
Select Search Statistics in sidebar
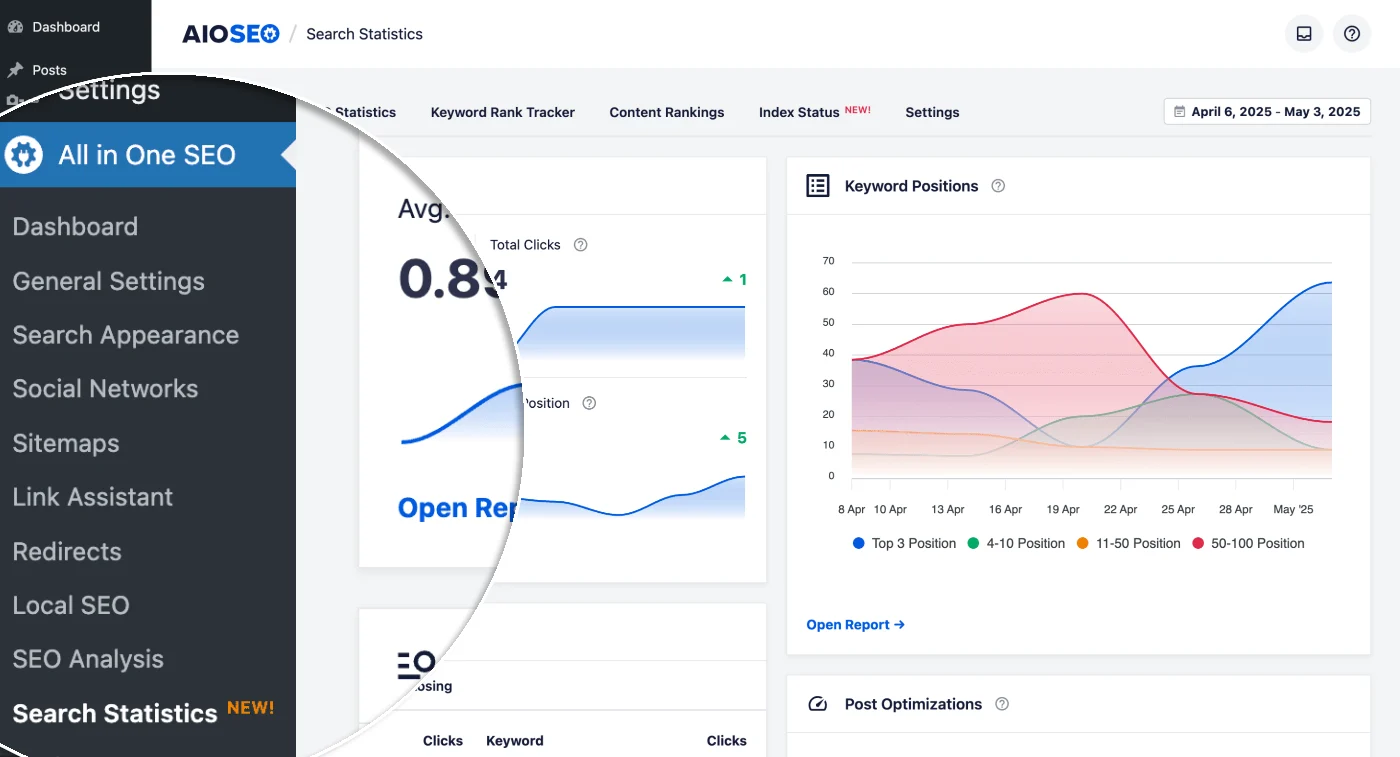pyautogui.click(x=115, y=713)
